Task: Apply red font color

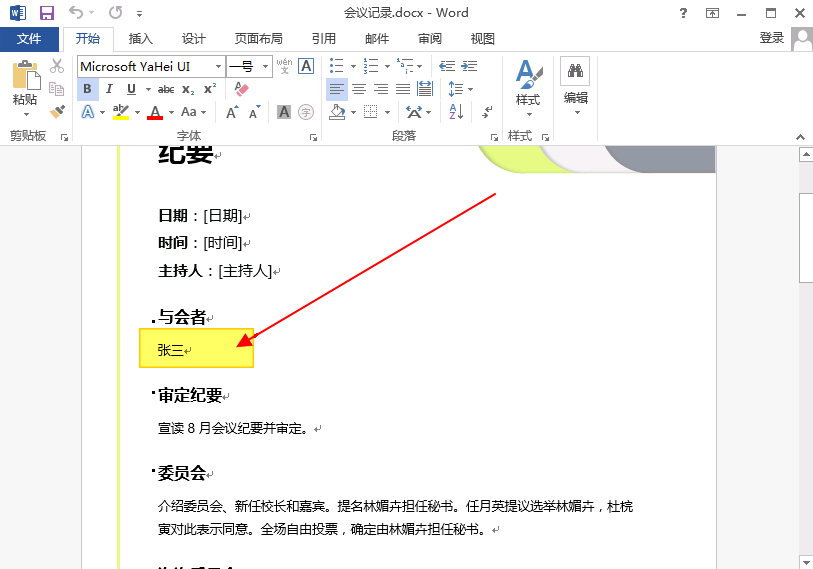Action: click(x=155, y=112)
